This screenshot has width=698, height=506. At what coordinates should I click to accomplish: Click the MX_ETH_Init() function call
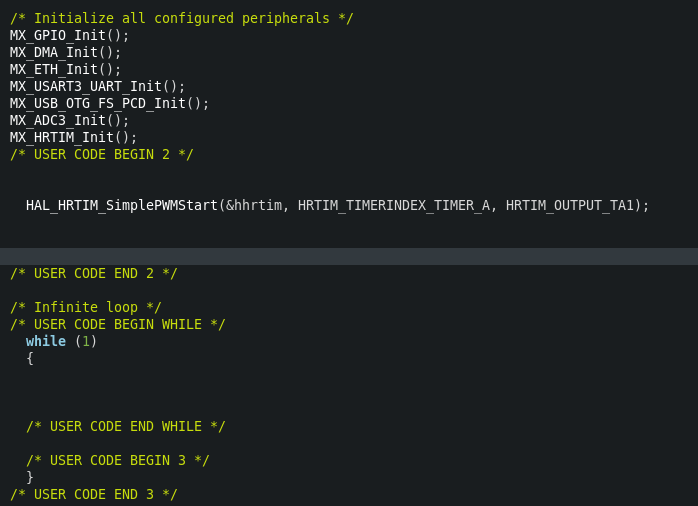(65, 69)
